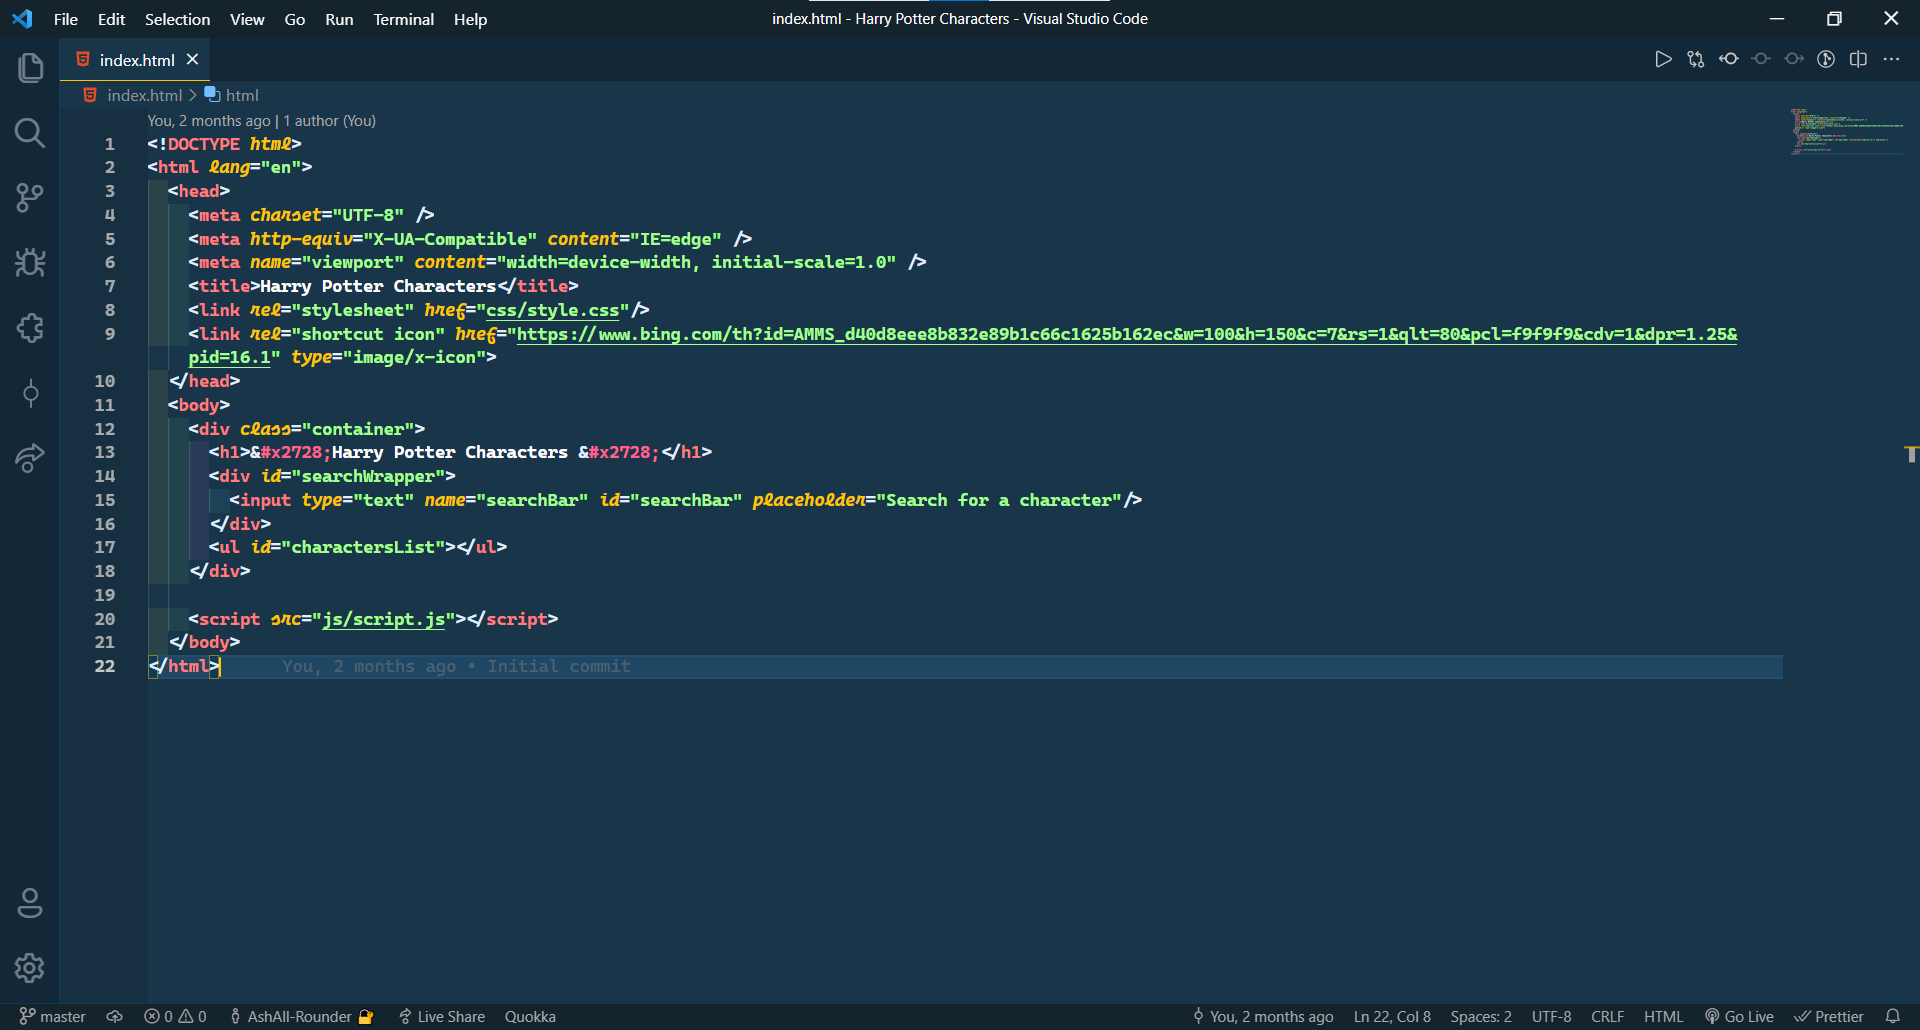Follow the bing.com favicon URL on line 9

tap(1127, 334)
